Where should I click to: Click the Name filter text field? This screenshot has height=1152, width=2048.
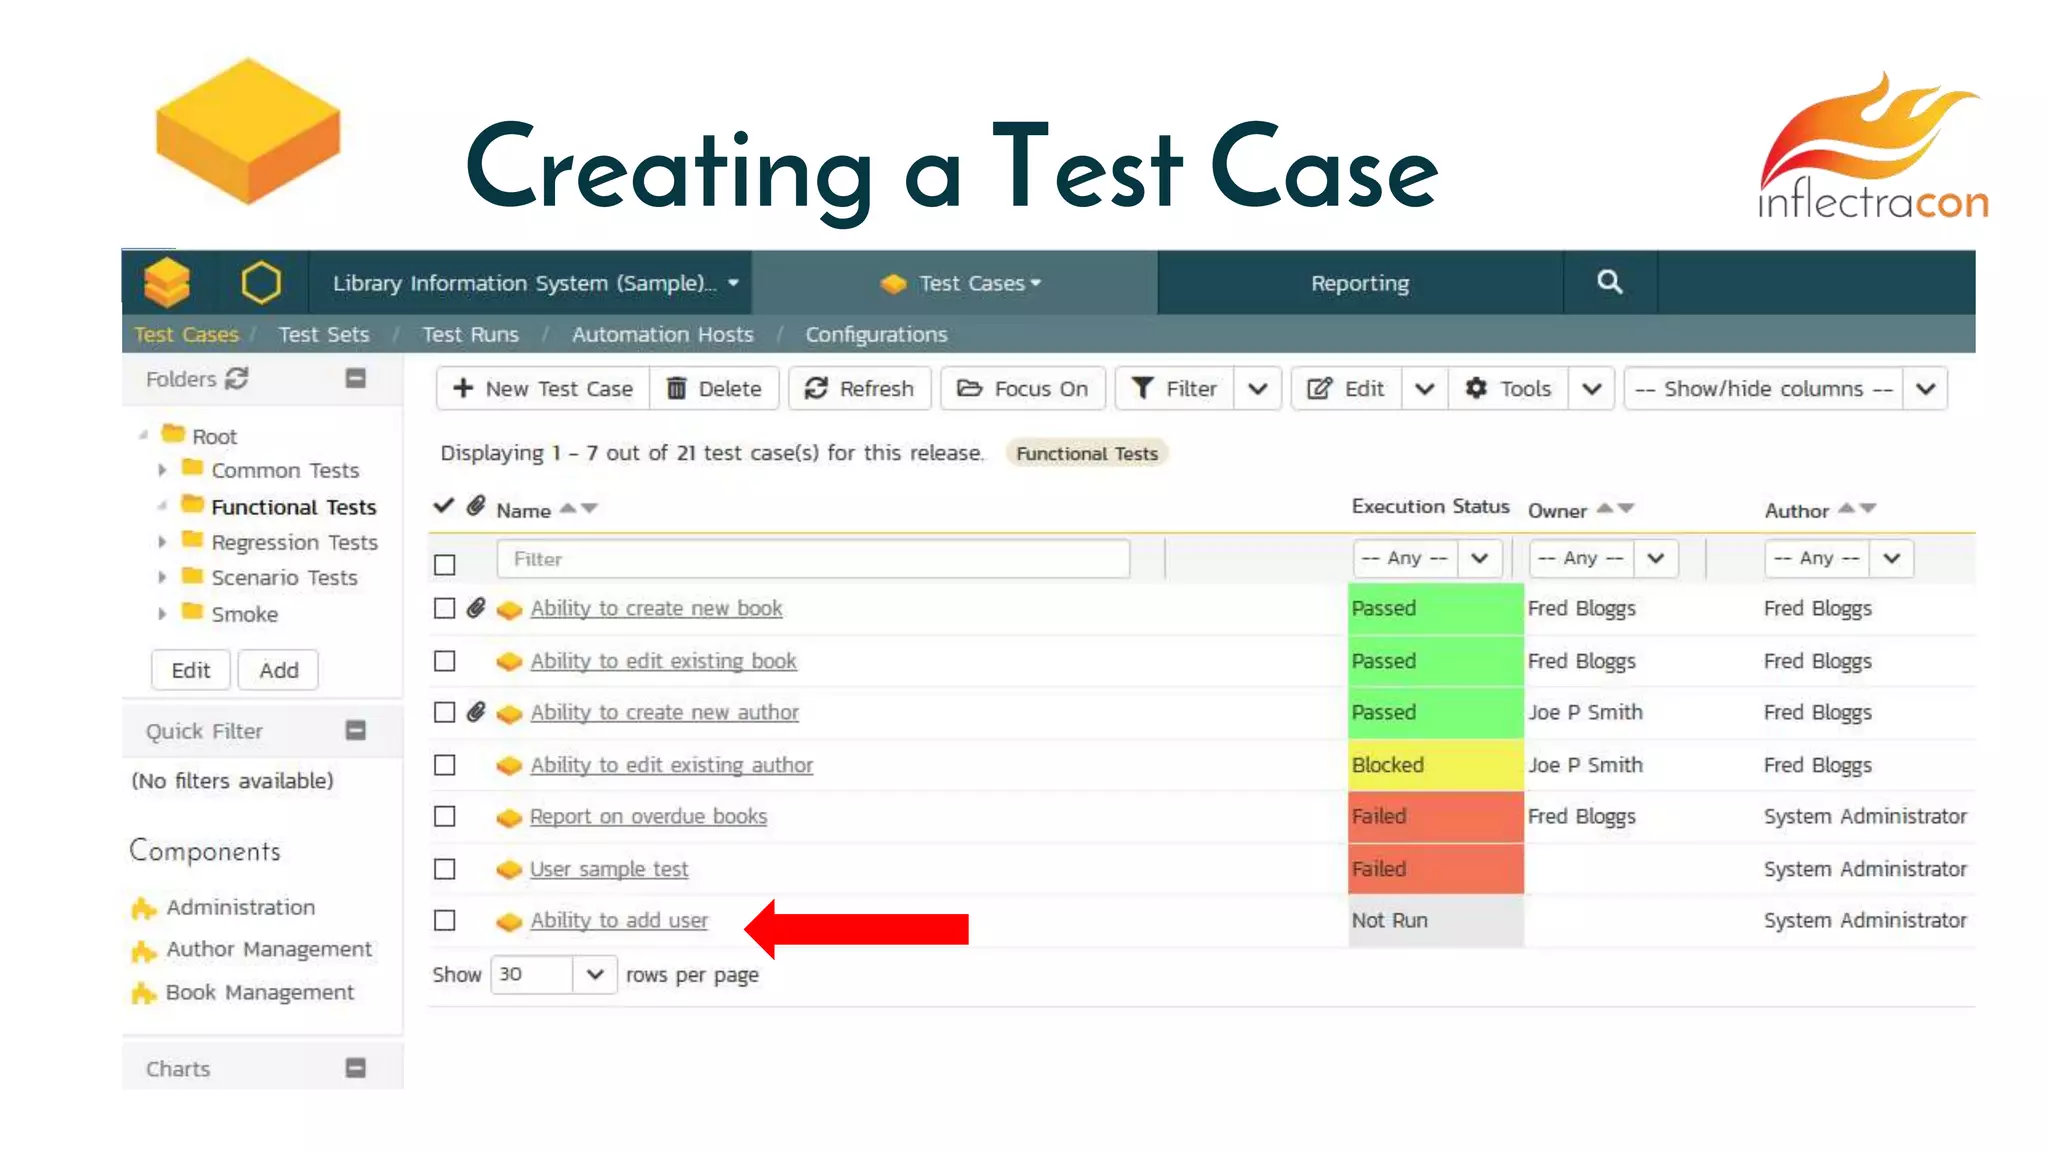click(x=813, y=559)
